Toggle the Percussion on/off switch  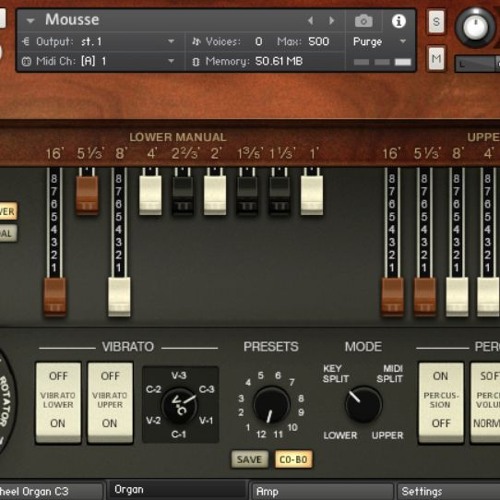pyautogui.click(x=441, y=402)
